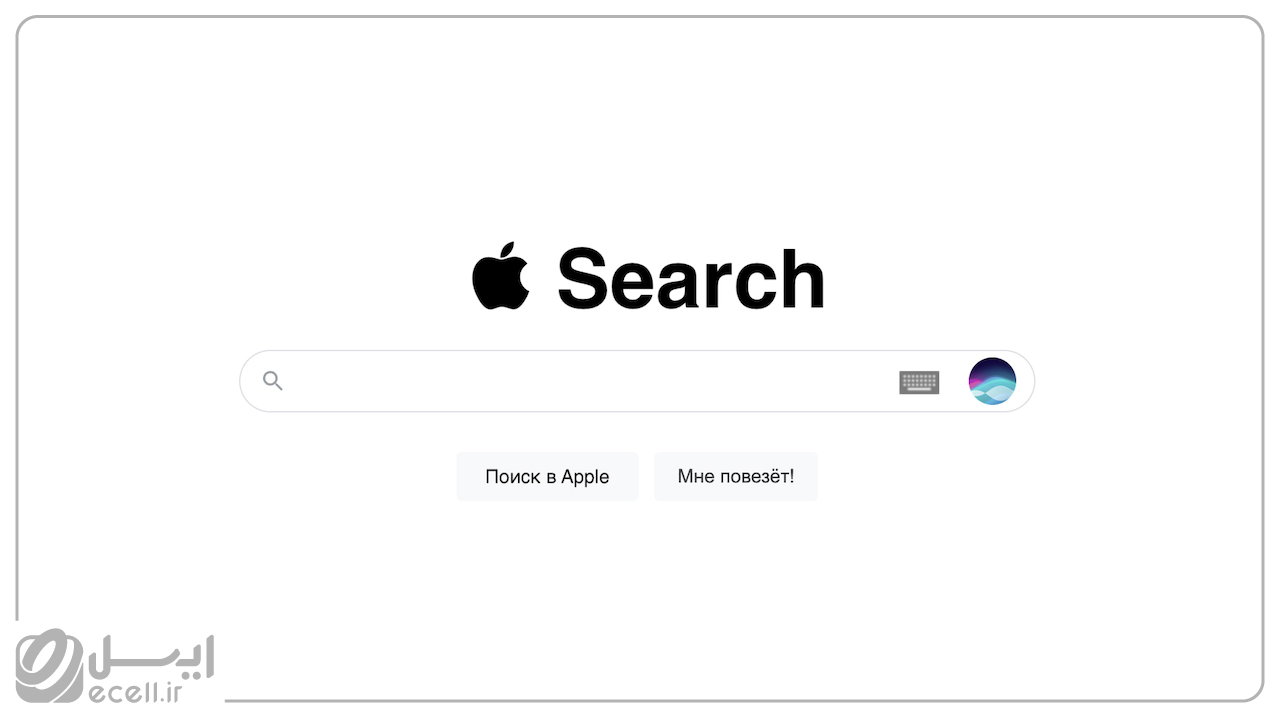The image size is (1280, 720).
Task: Open the on-screen keyboard icon
Action: [x=919, y=382]
